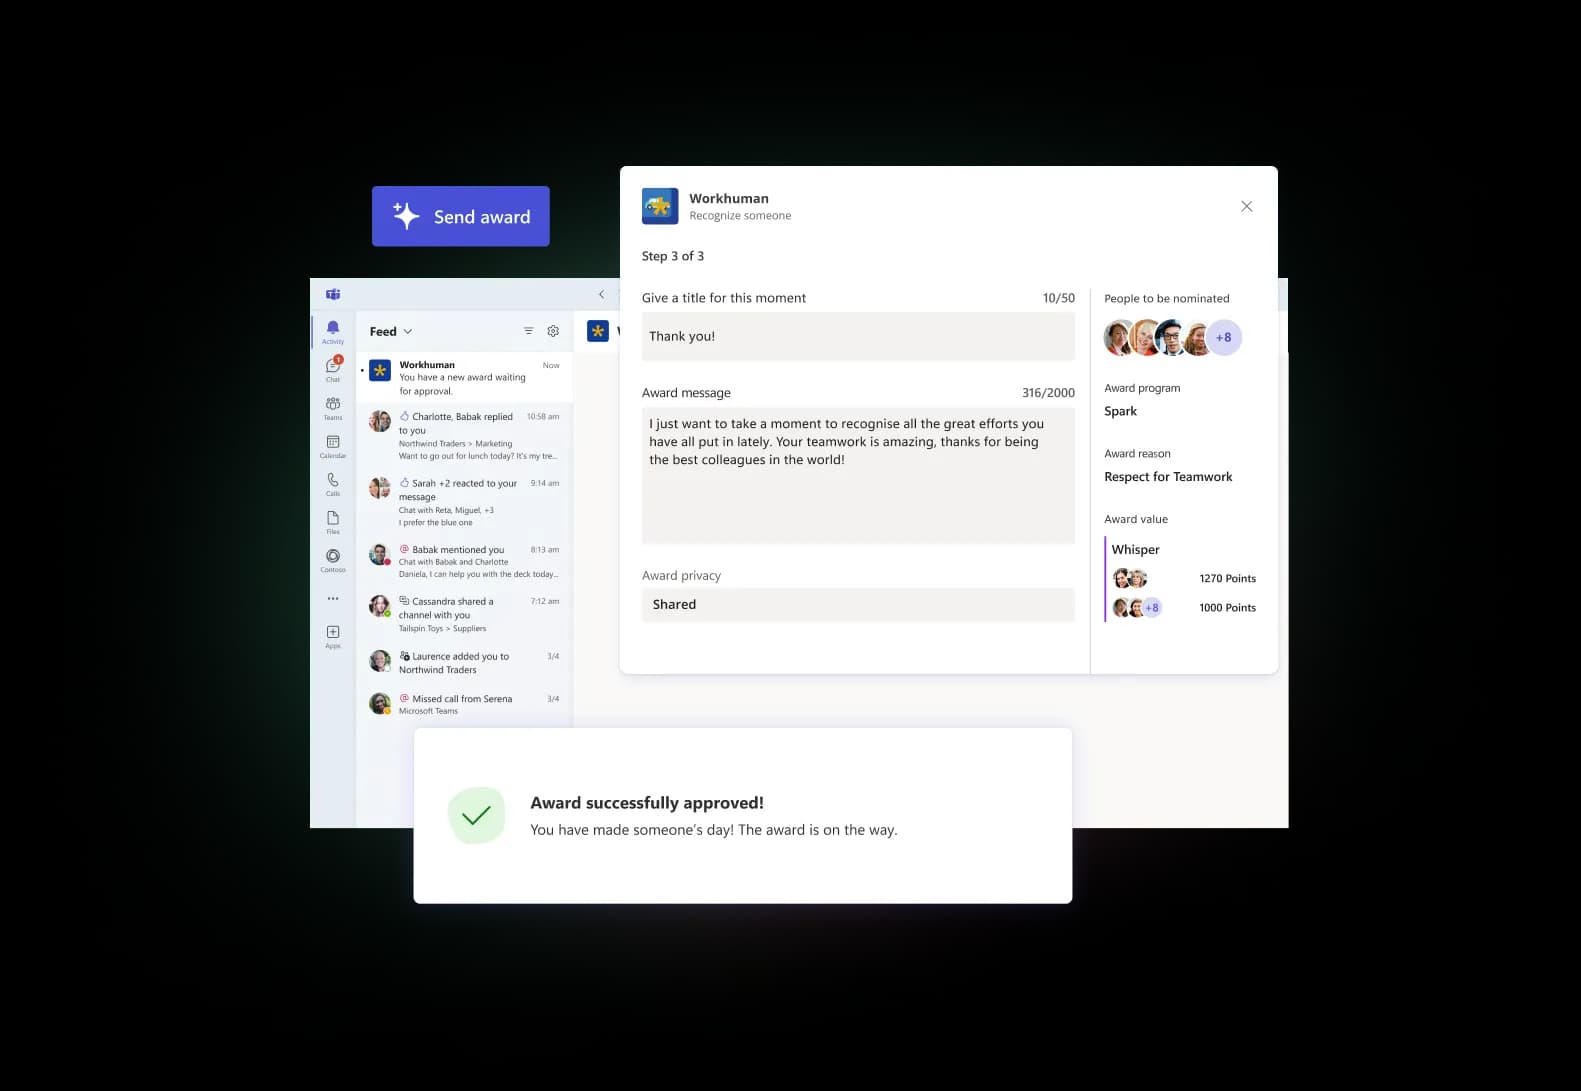
Task: Click '1000 Points' award value row
Action: pyautogui.click(x=1184, y=607)
